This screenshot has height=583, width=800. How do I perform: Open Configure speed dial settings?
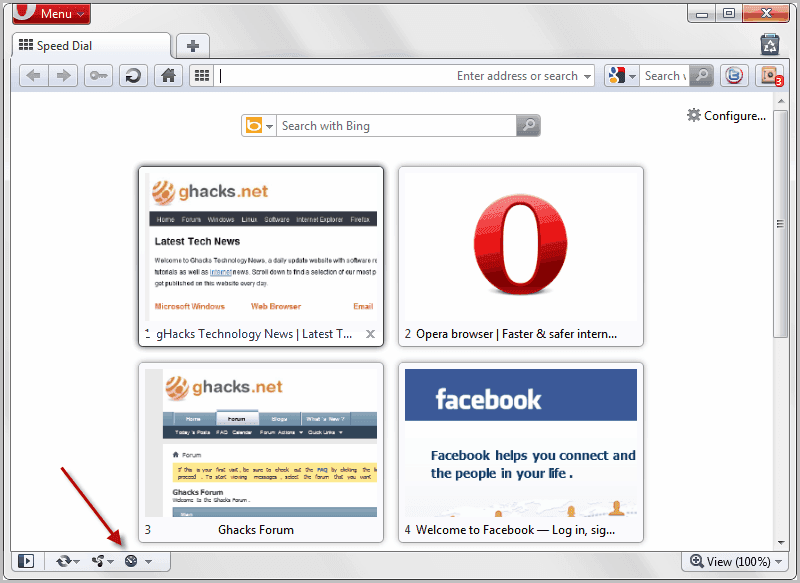coord(727,116)
